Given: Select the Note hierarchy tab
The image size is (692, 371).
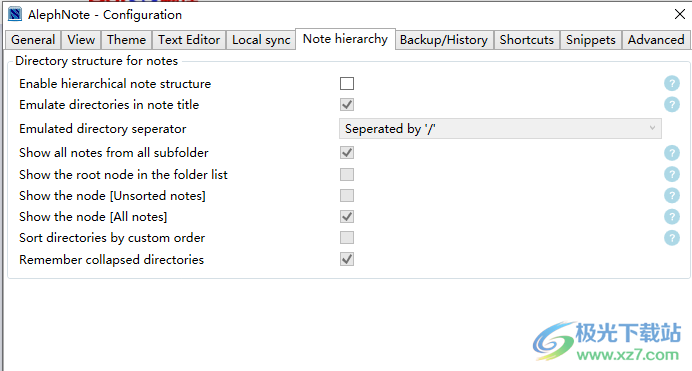Looking at the screenshot, I should [x=345, y=39].
